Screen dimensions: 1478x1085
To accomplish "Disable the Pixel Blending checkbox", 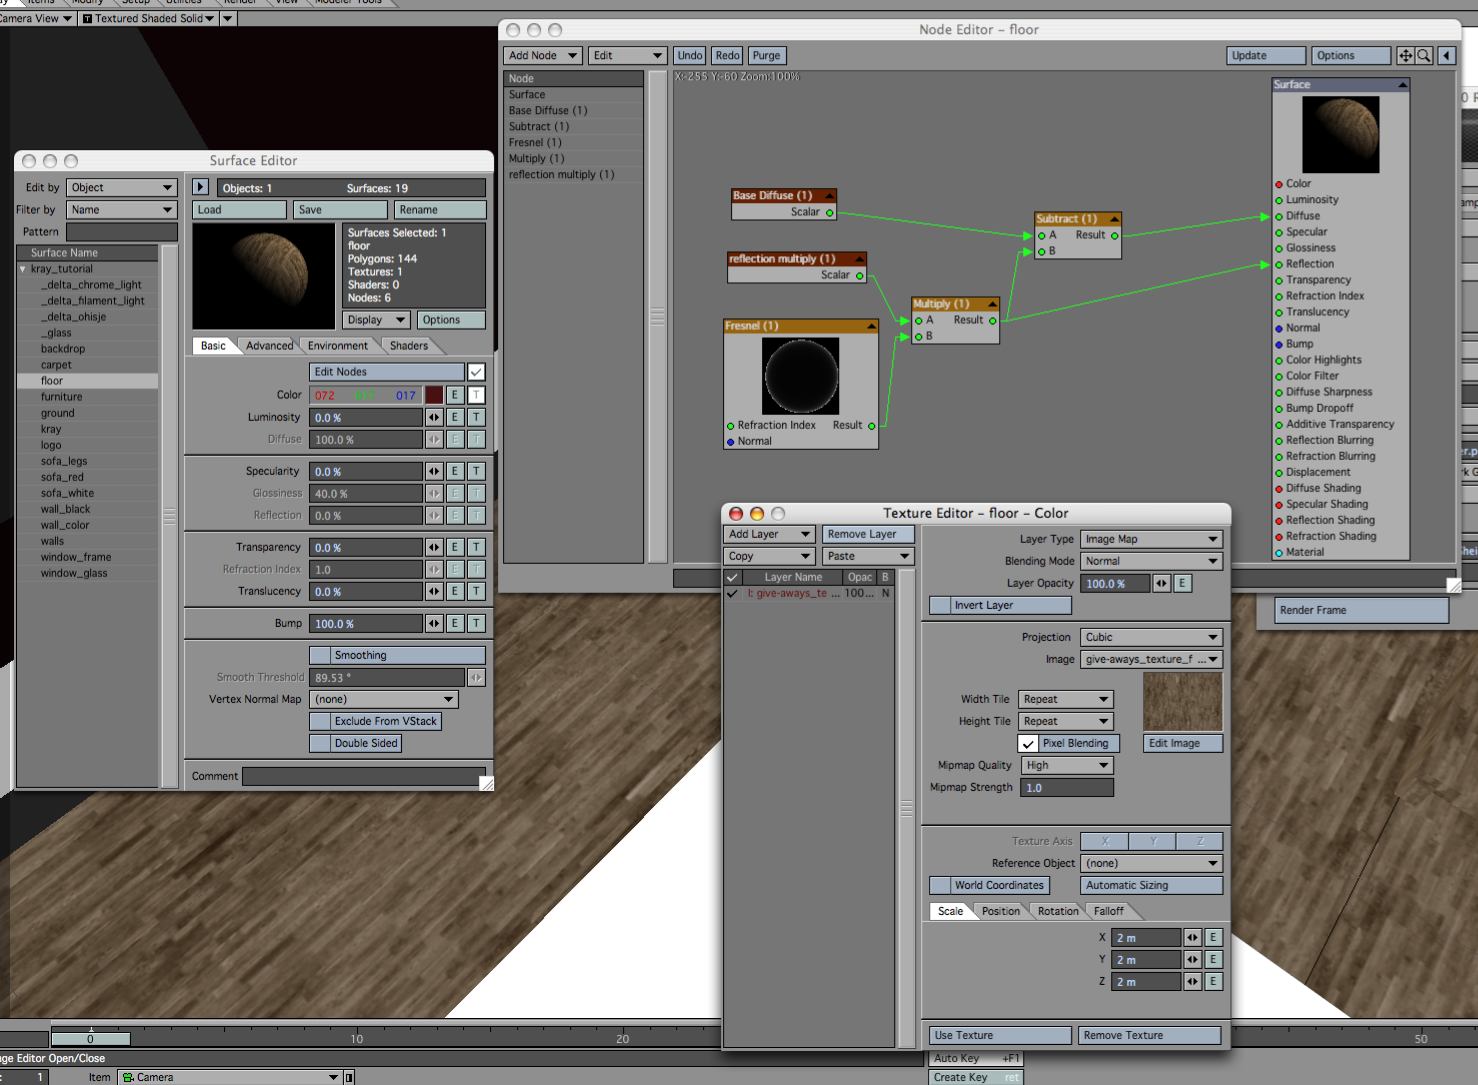I will [1028, 743].
